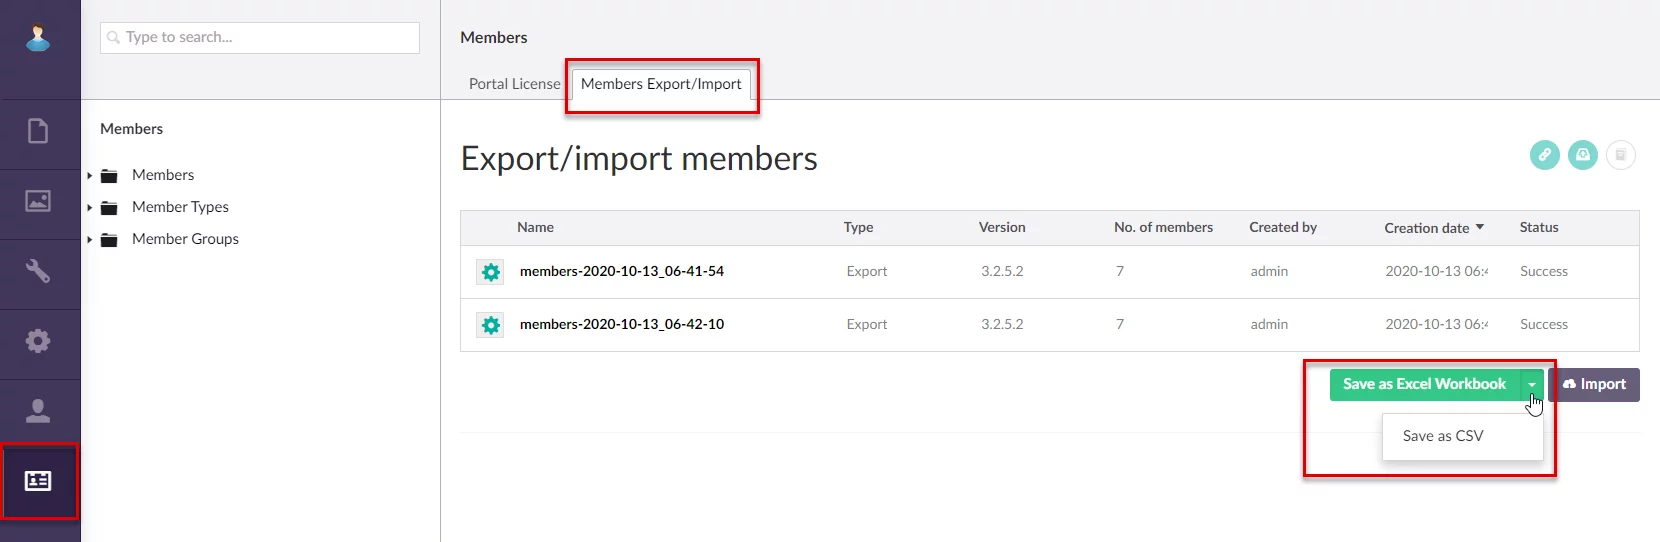The width and height of the screenshot is (1660, 542).
Task: Open the Users section person icon
Action: click(x=38, y=411)
